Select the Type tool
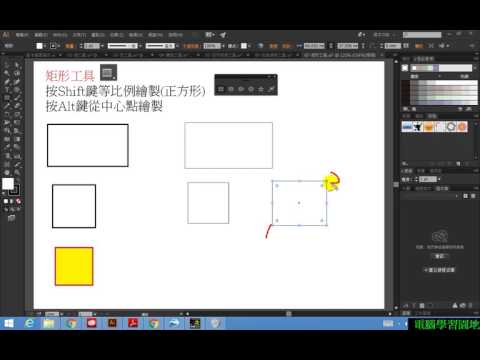 point(7,90)
